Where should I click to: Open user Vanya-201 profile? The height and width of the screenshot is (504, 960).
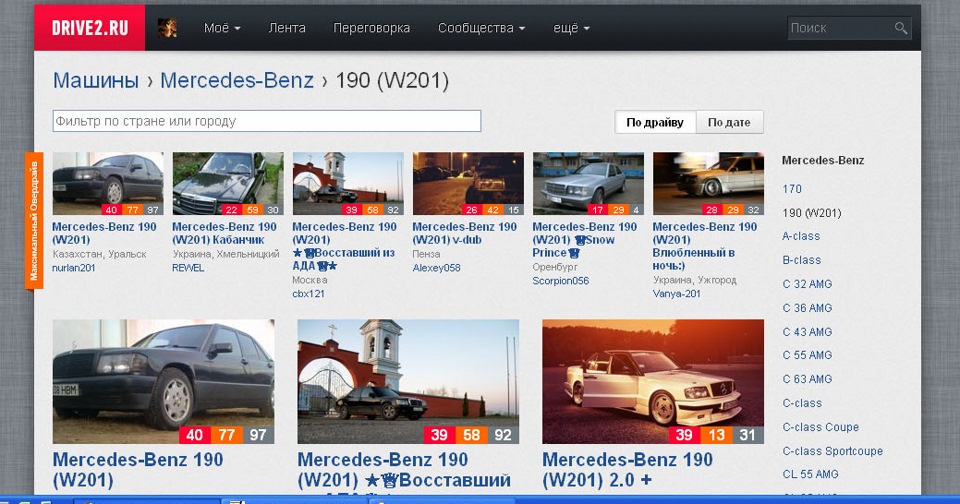point(677,293)
